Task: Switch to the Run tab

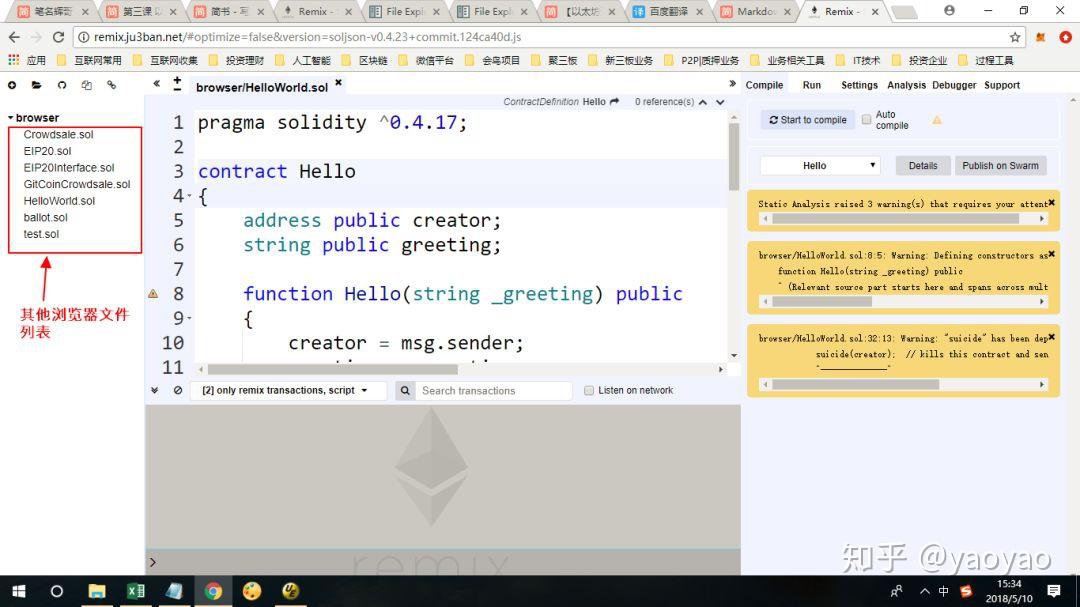Action: (x=811, y=85)
